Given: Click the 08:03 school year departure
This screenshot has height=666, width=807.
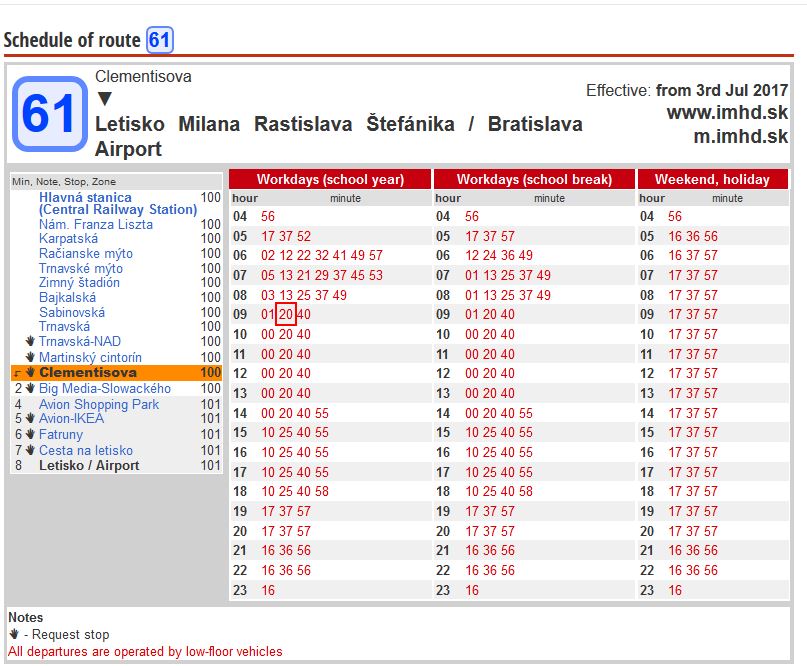Looking at the screenshot, I should tap(268, 295).
